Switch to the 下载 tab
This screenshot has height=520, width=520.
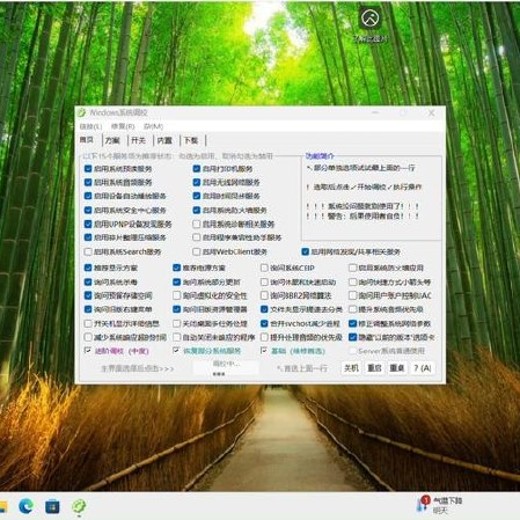[191, 140]
